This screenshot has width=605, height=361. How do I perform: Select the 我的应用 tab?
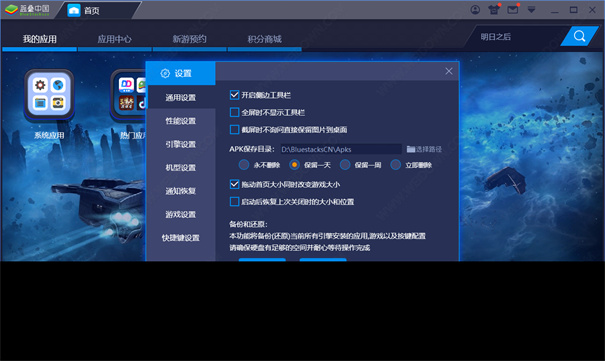[x=39, y=39]
